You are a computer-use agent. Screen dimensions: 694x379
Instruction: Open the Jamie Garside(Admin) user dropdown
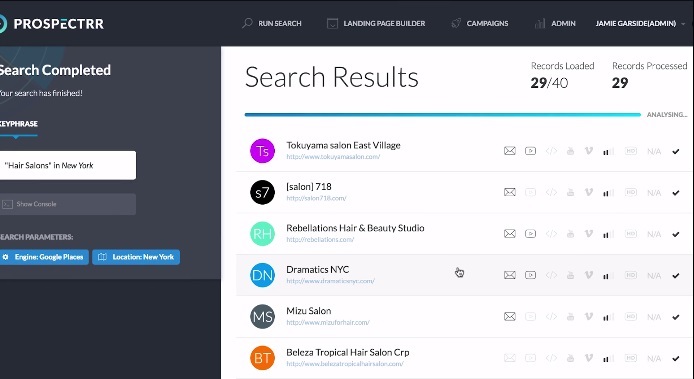640,23
